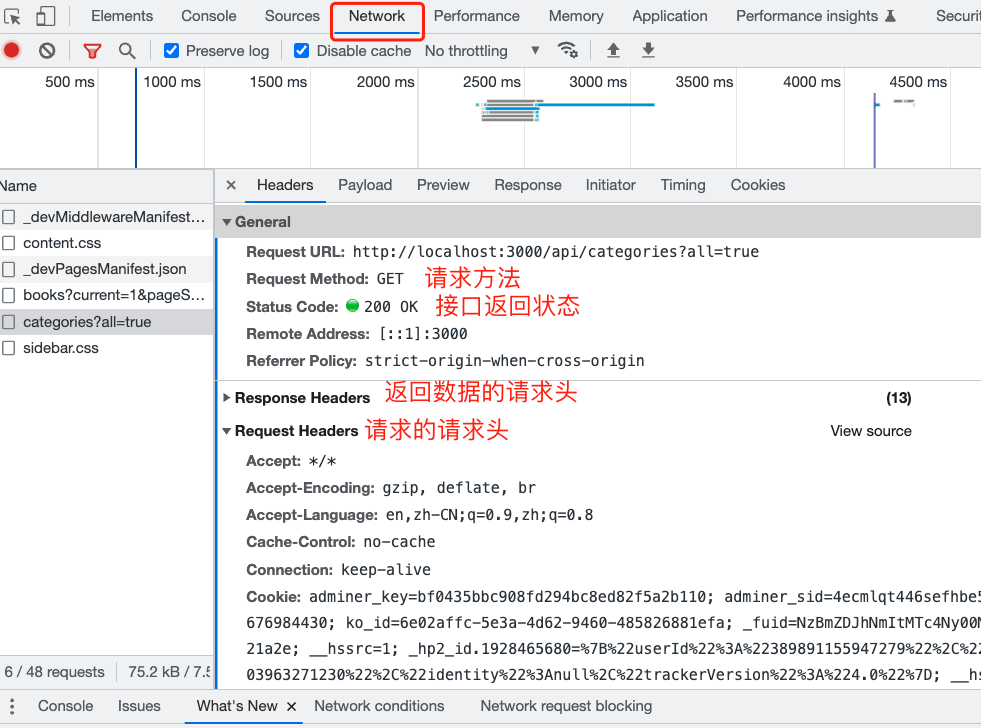Stop recording network log
Screen dimensions: 981x728
[x=12, y=51]
